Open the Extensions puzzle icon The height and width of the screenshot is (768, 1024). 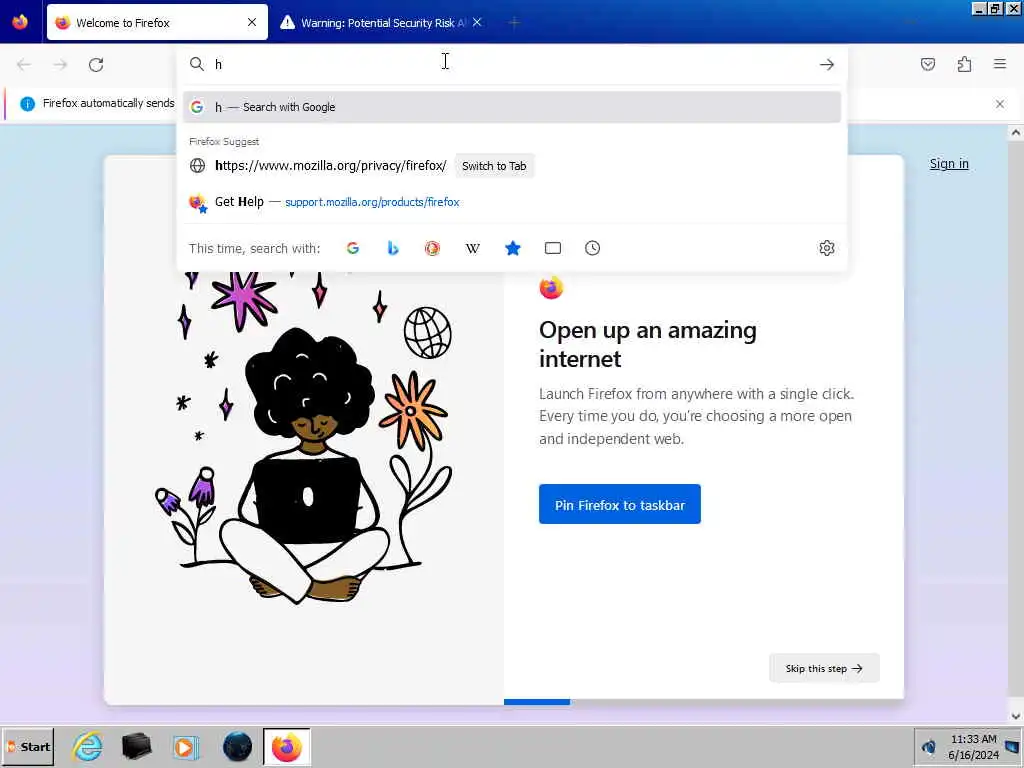964,64
